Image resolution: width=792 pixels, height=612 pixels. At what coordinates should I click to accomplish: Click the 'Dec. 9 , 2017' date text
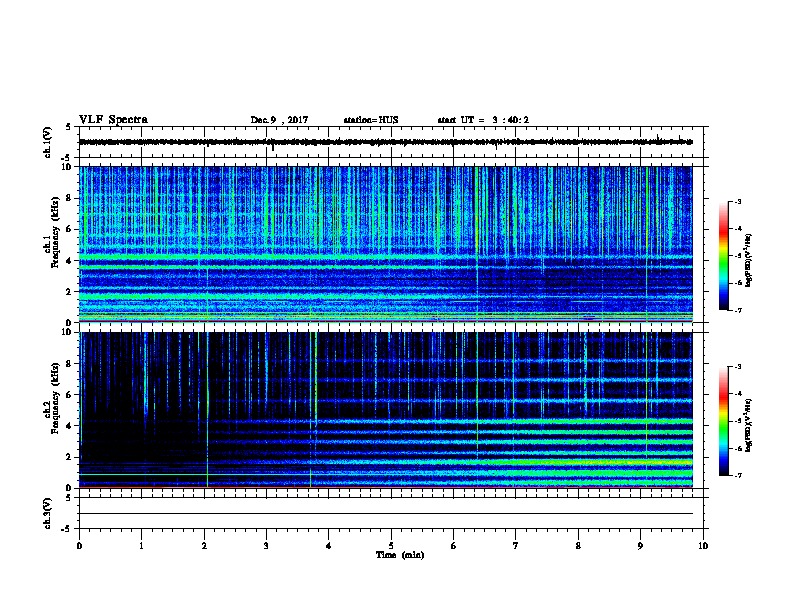(279, 120)
